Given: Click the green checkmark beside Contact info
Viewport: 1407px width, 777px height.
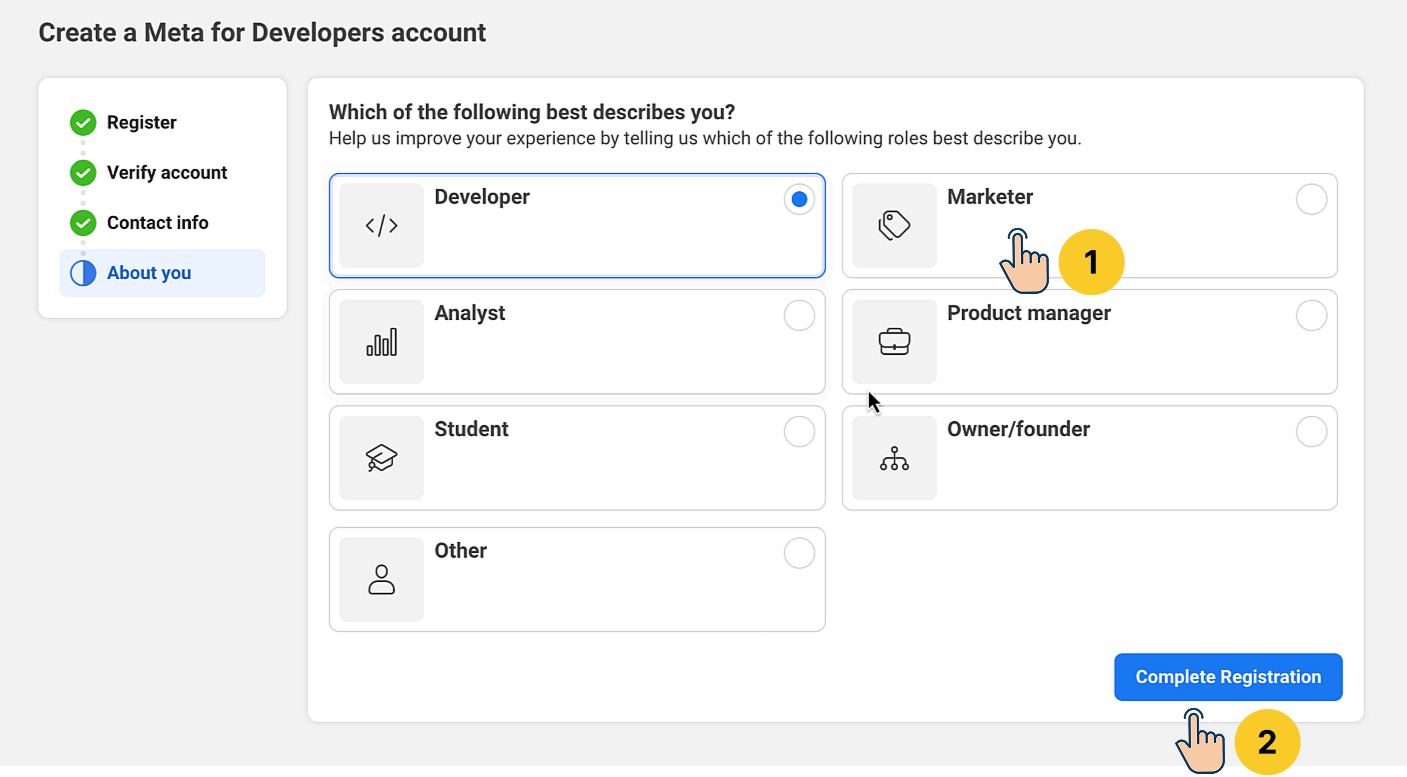Looking at the screenshot, I should tap(83, 223).
